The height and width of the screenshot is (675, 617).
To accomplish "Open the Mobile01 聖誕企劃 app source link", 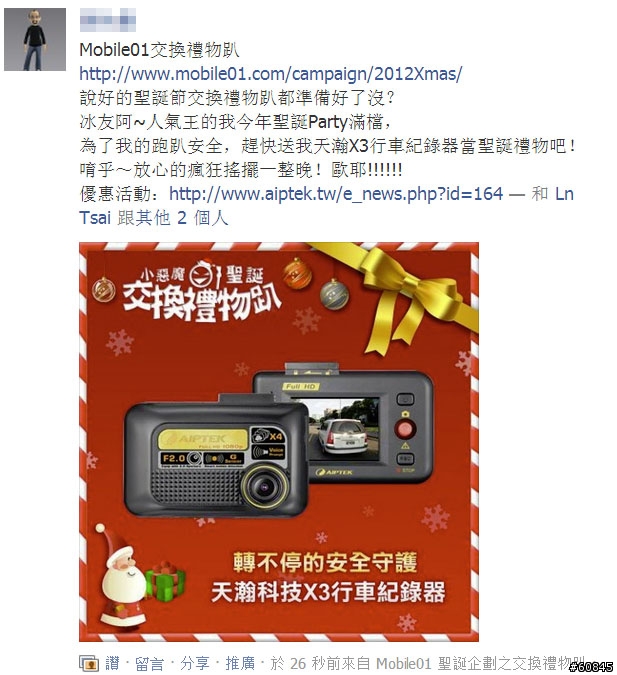I will pos(480,663).
